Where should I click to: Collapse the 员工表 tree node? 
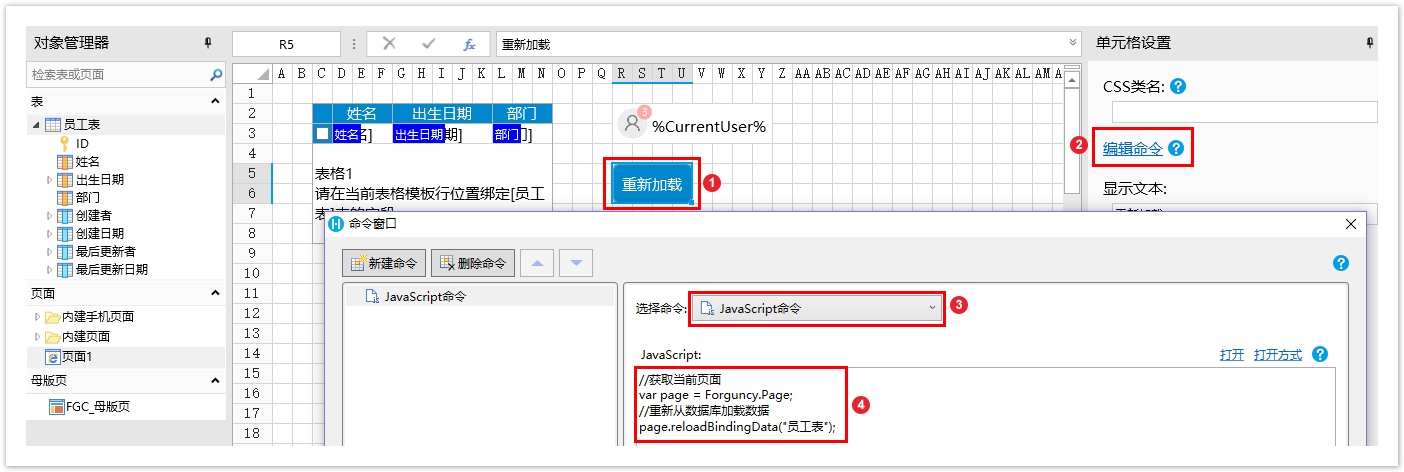[x=37, y=125]
